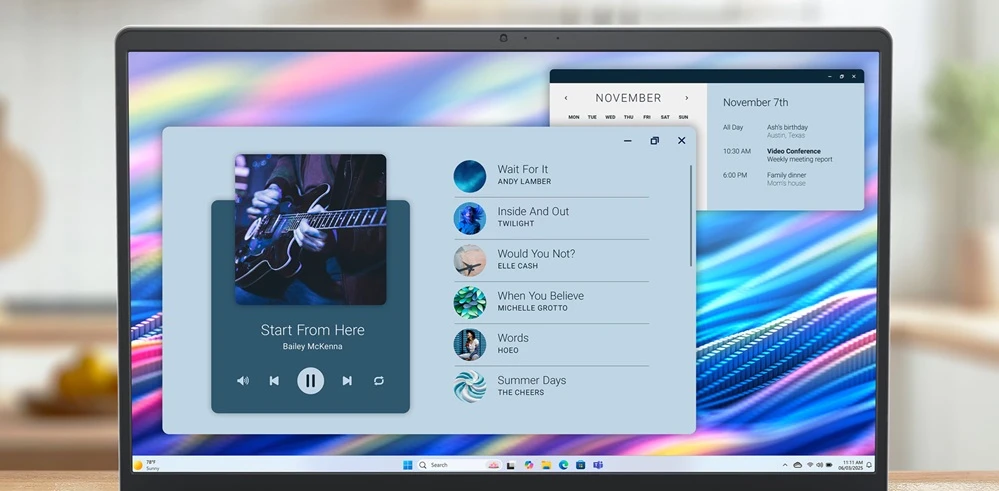Image resolution: width=999 pixels, height=491 pixels.
Task: Go to previous month in calendar
Action: coord(566,98)
